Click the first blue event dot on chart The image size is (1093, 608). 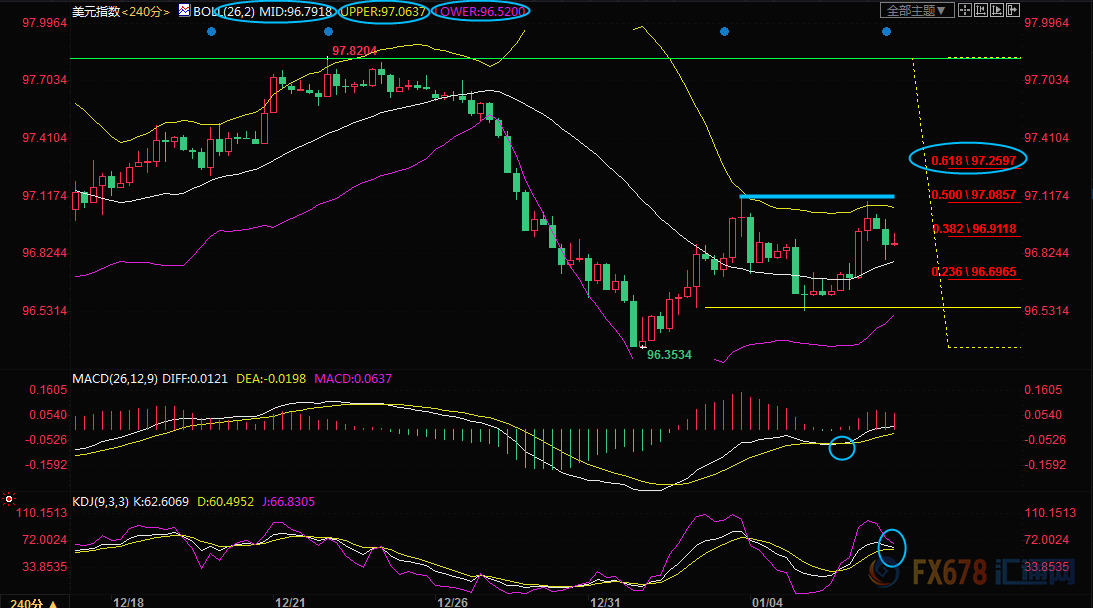coord(211,32)
